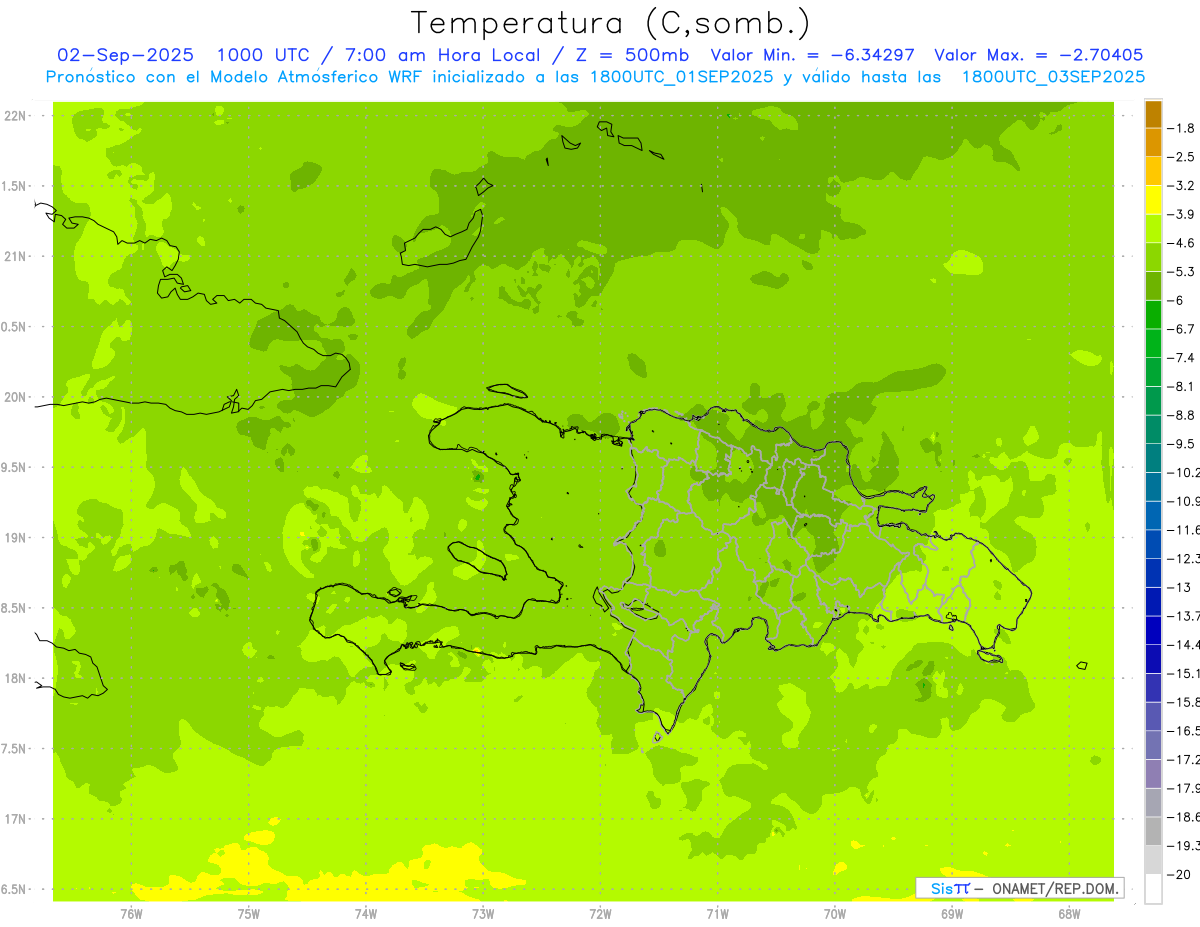The width and height of the screenshot is (1200, 927).
Task: Click the "-1.8" colorbar value
Action: pyautogui.click(x=1182, y=128)
